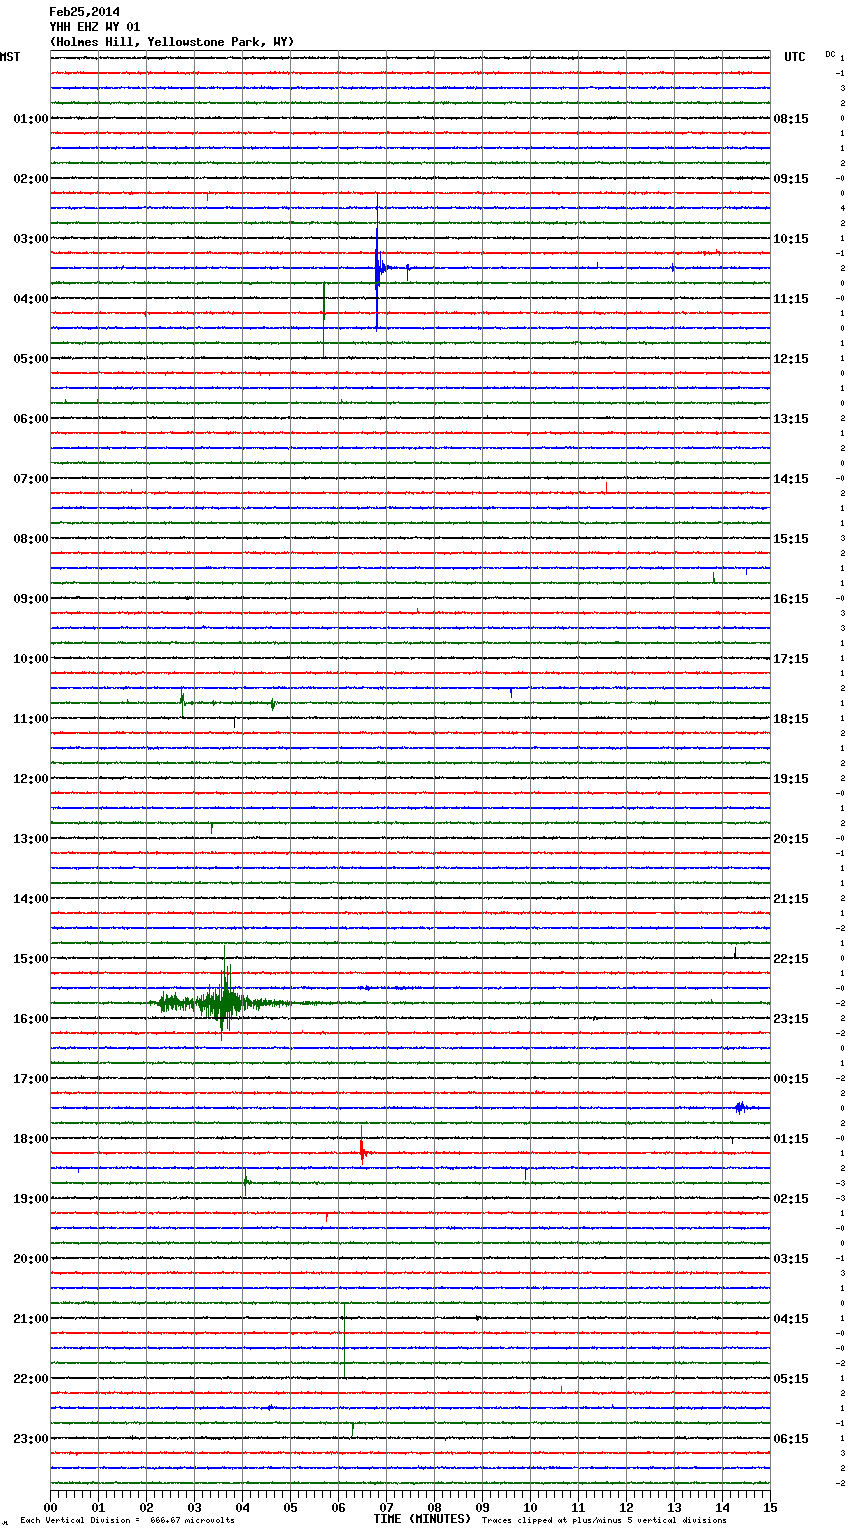Click the 10:15 UTC time label

791,239
